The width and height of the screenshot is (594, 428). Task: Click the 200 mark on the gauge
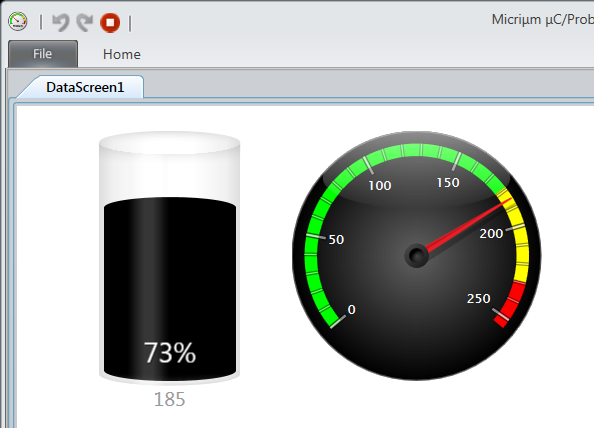point(491,234)
